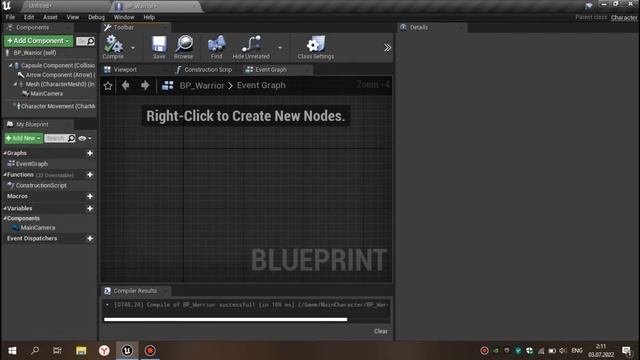Click the My Blueprint search field
The image size is (640, 360).
pyautogui.click(x=60, y=138)
